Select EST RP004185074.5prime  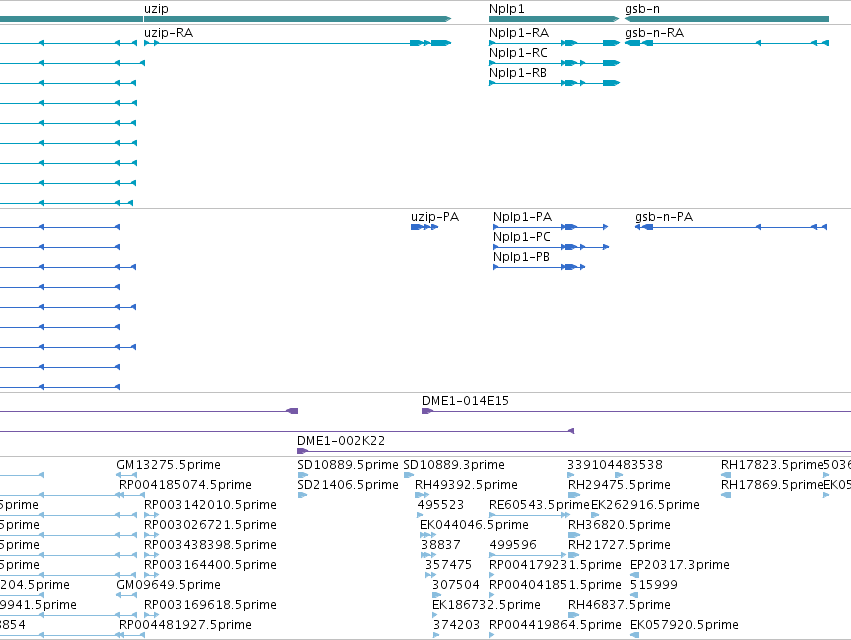[x=185, y=485]
